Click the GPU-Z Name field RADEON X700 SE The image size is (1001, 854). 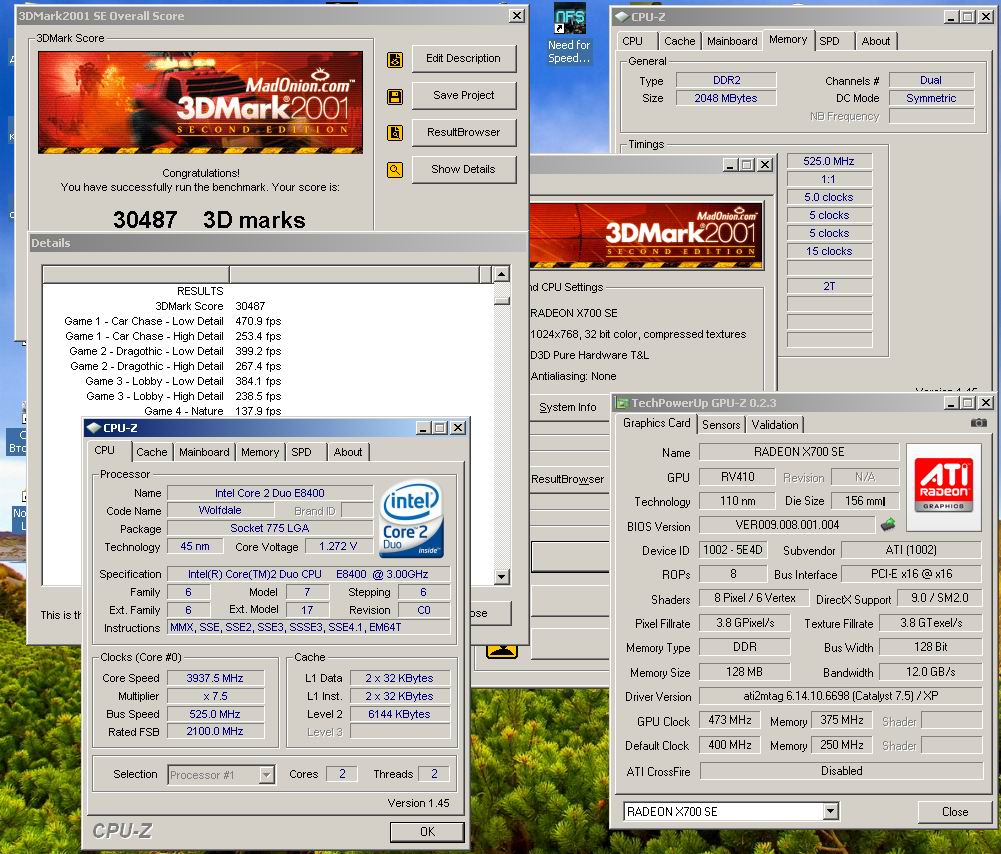[x=799, y=452]
